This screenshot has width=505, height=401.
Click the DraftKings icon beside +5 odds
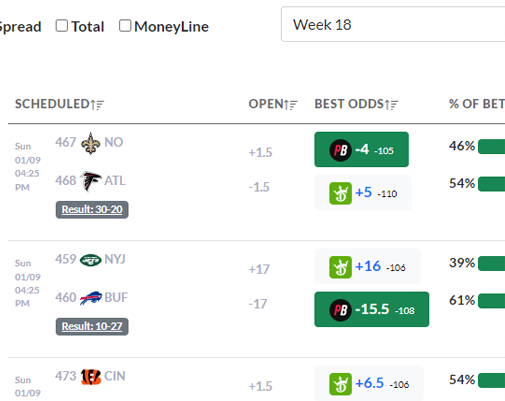point(340,193)
